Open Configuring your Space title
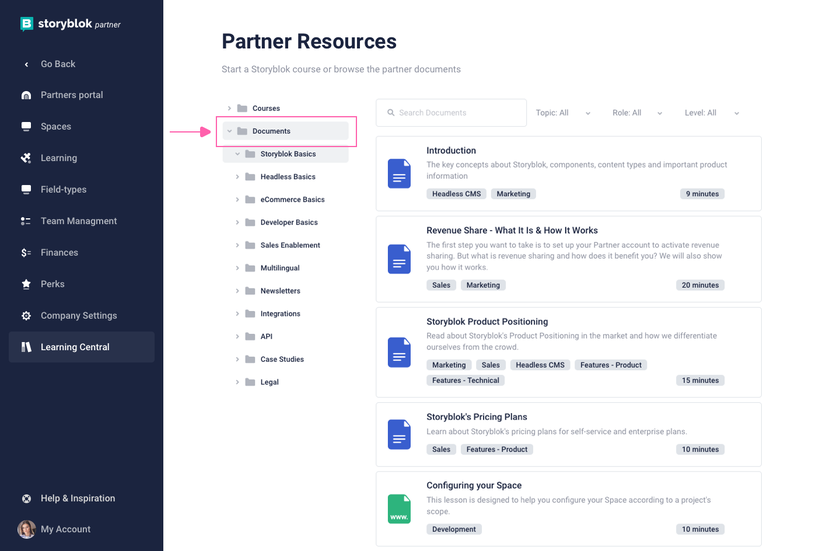This screenshot has width=840, height=551. tap(474, 486)
